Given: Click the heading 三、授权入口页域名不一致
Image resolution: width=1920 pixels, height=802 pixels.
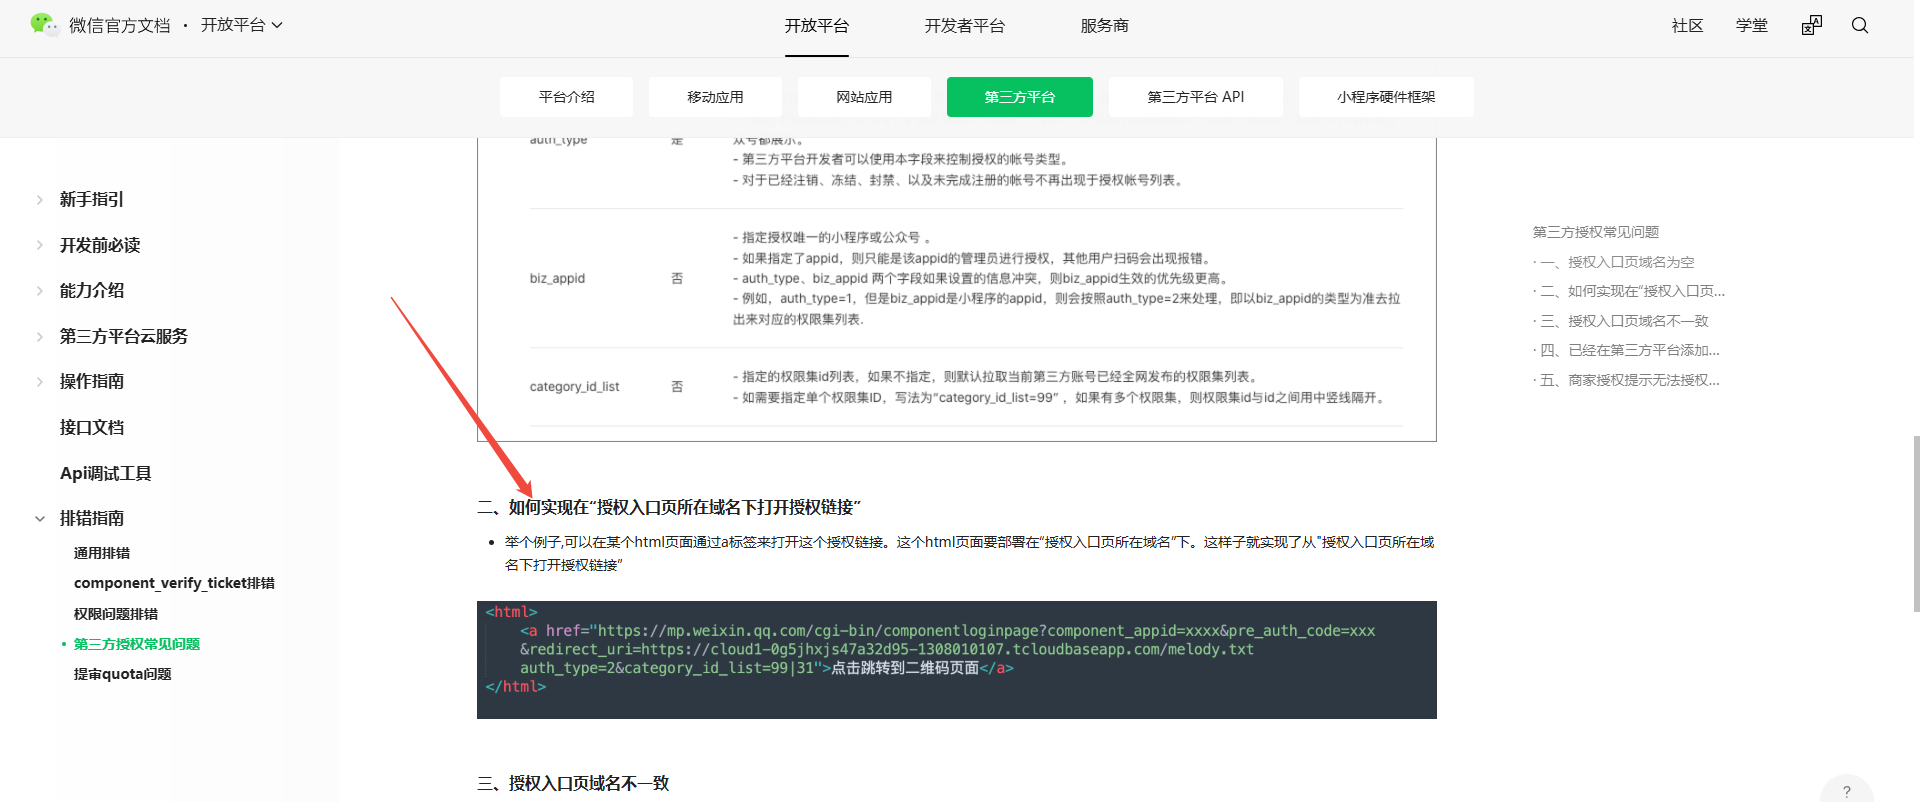Looking at the screenshot, I should (573, 783).
